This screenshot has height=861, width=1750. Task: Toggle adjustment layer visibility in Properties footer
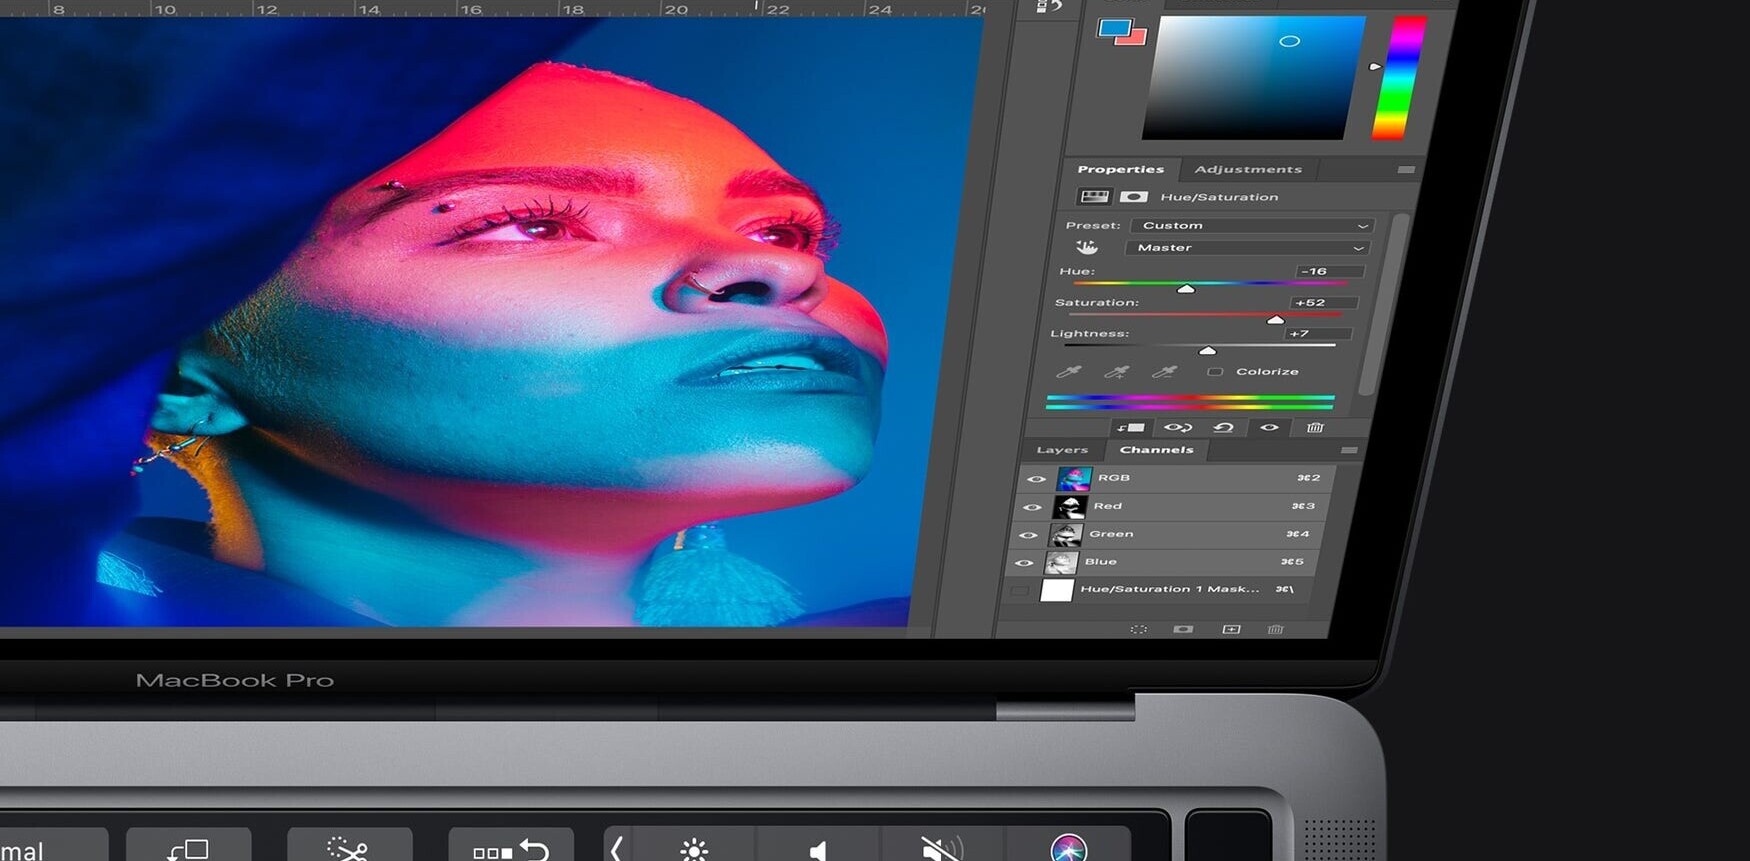pos(1269,428)
